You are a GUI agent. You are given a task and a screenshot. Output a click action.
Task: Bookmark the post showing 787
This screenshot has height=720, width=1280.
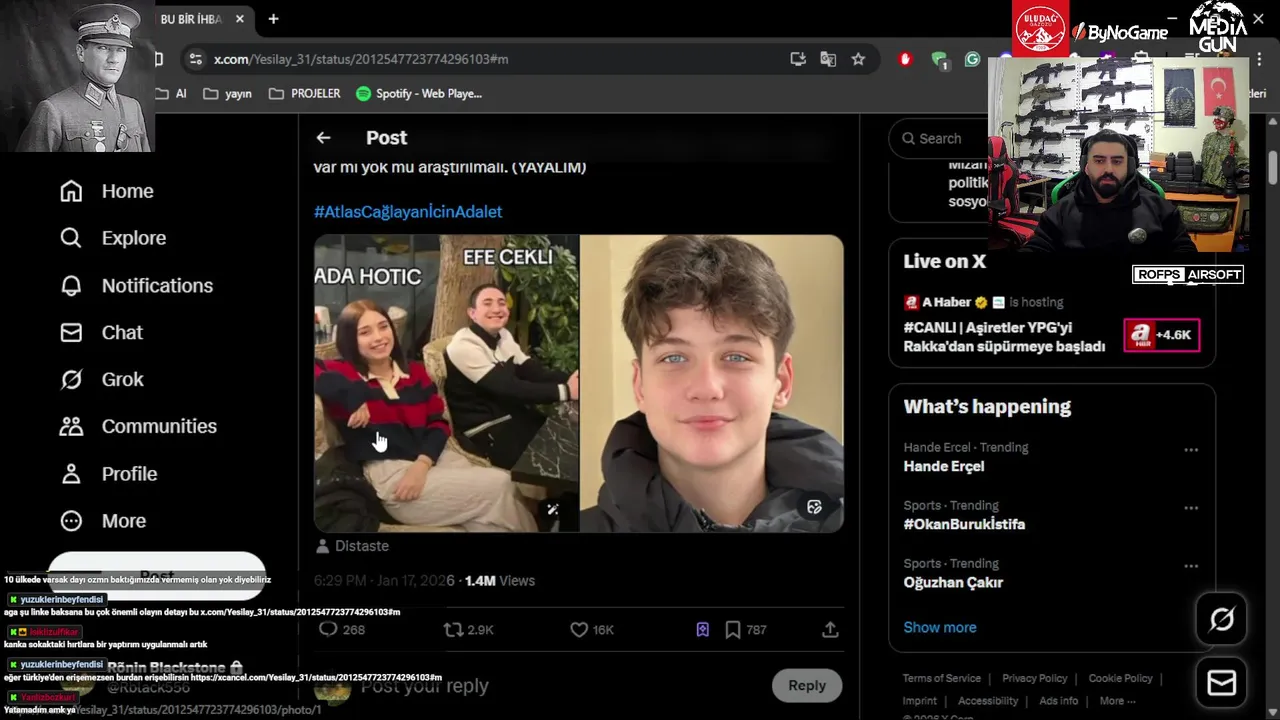(745, 629)
